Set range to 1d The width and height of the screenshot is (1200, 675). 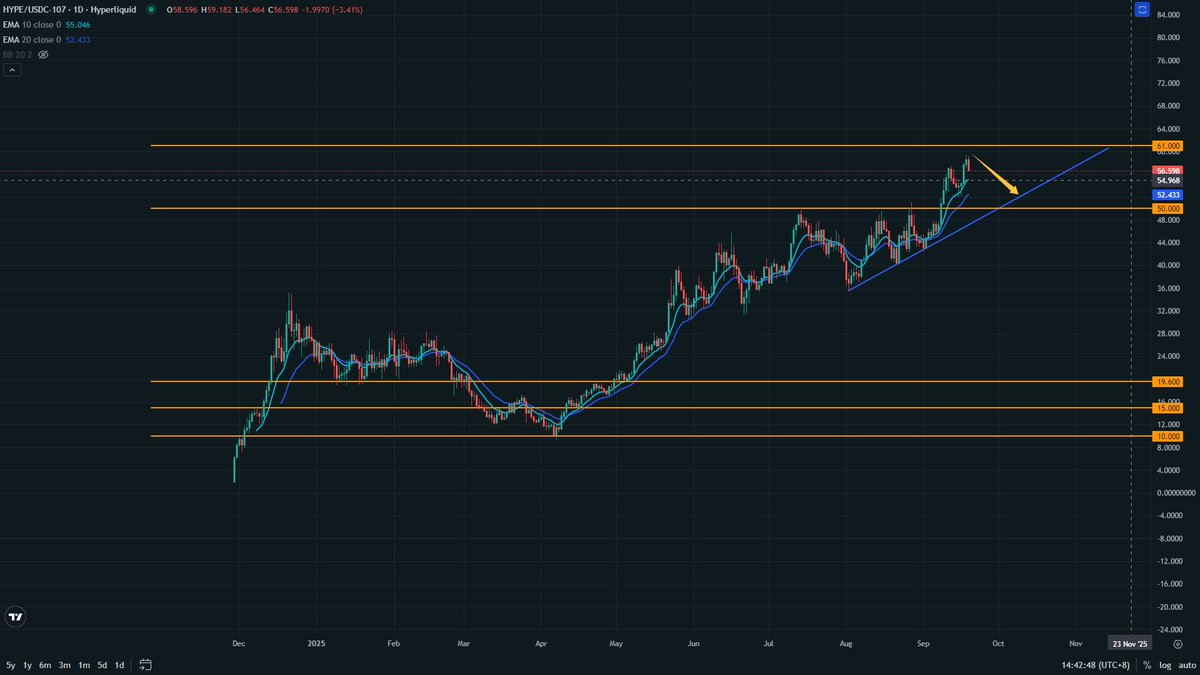click(119, 665)
